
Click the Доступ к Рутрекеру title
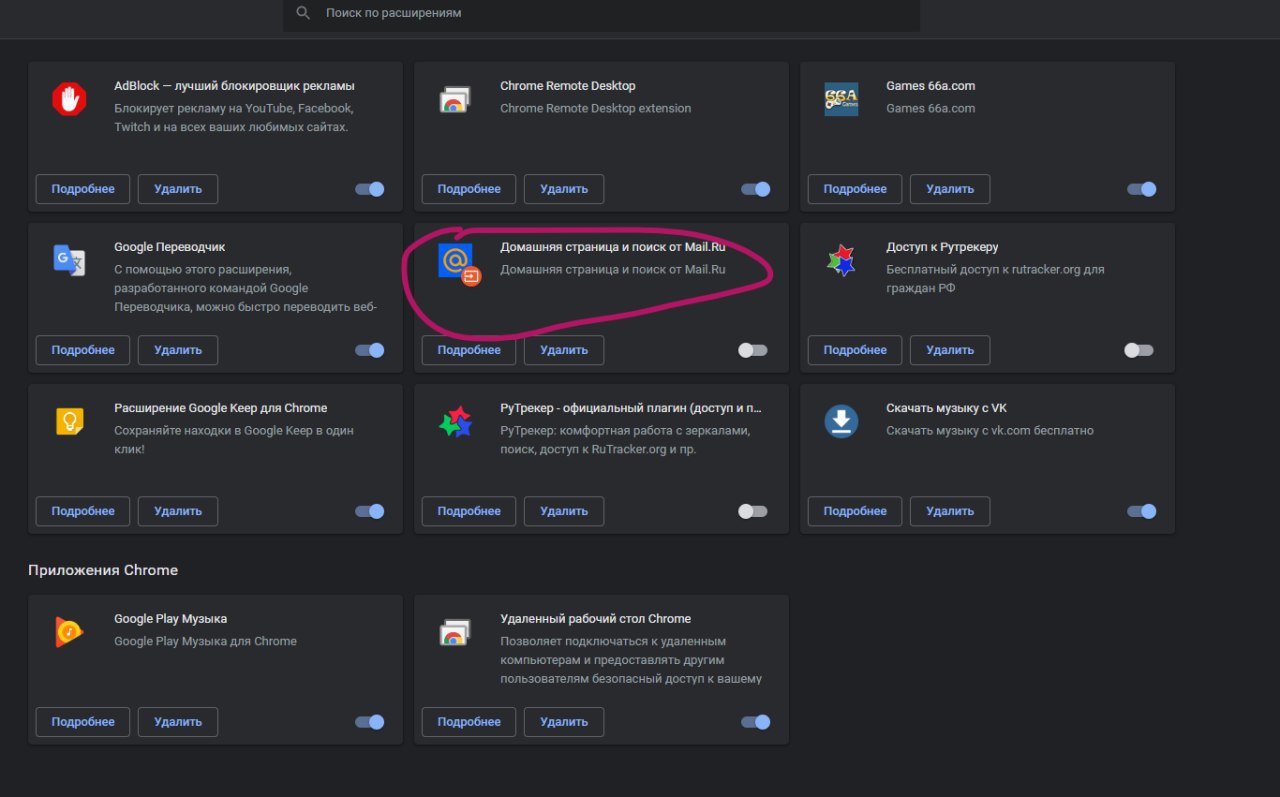coord(942,247)
